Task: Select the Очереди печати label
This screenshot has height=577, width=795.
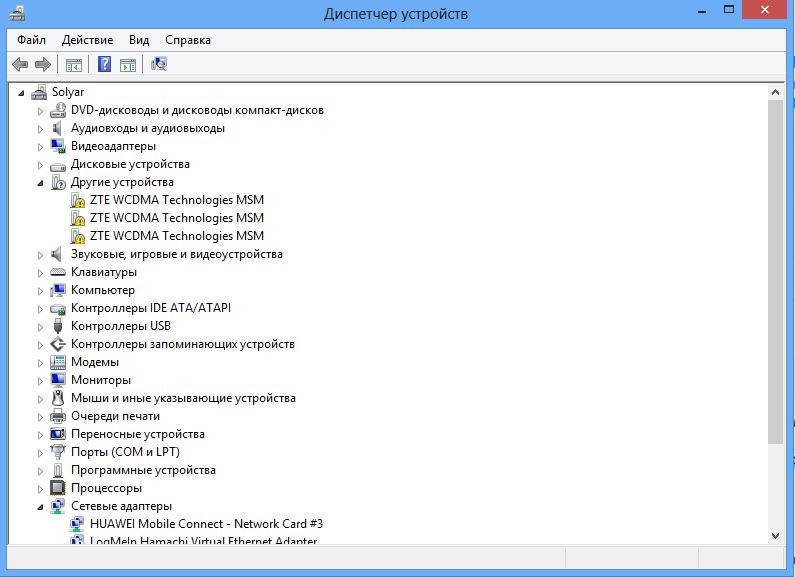Action: point(116,416)
